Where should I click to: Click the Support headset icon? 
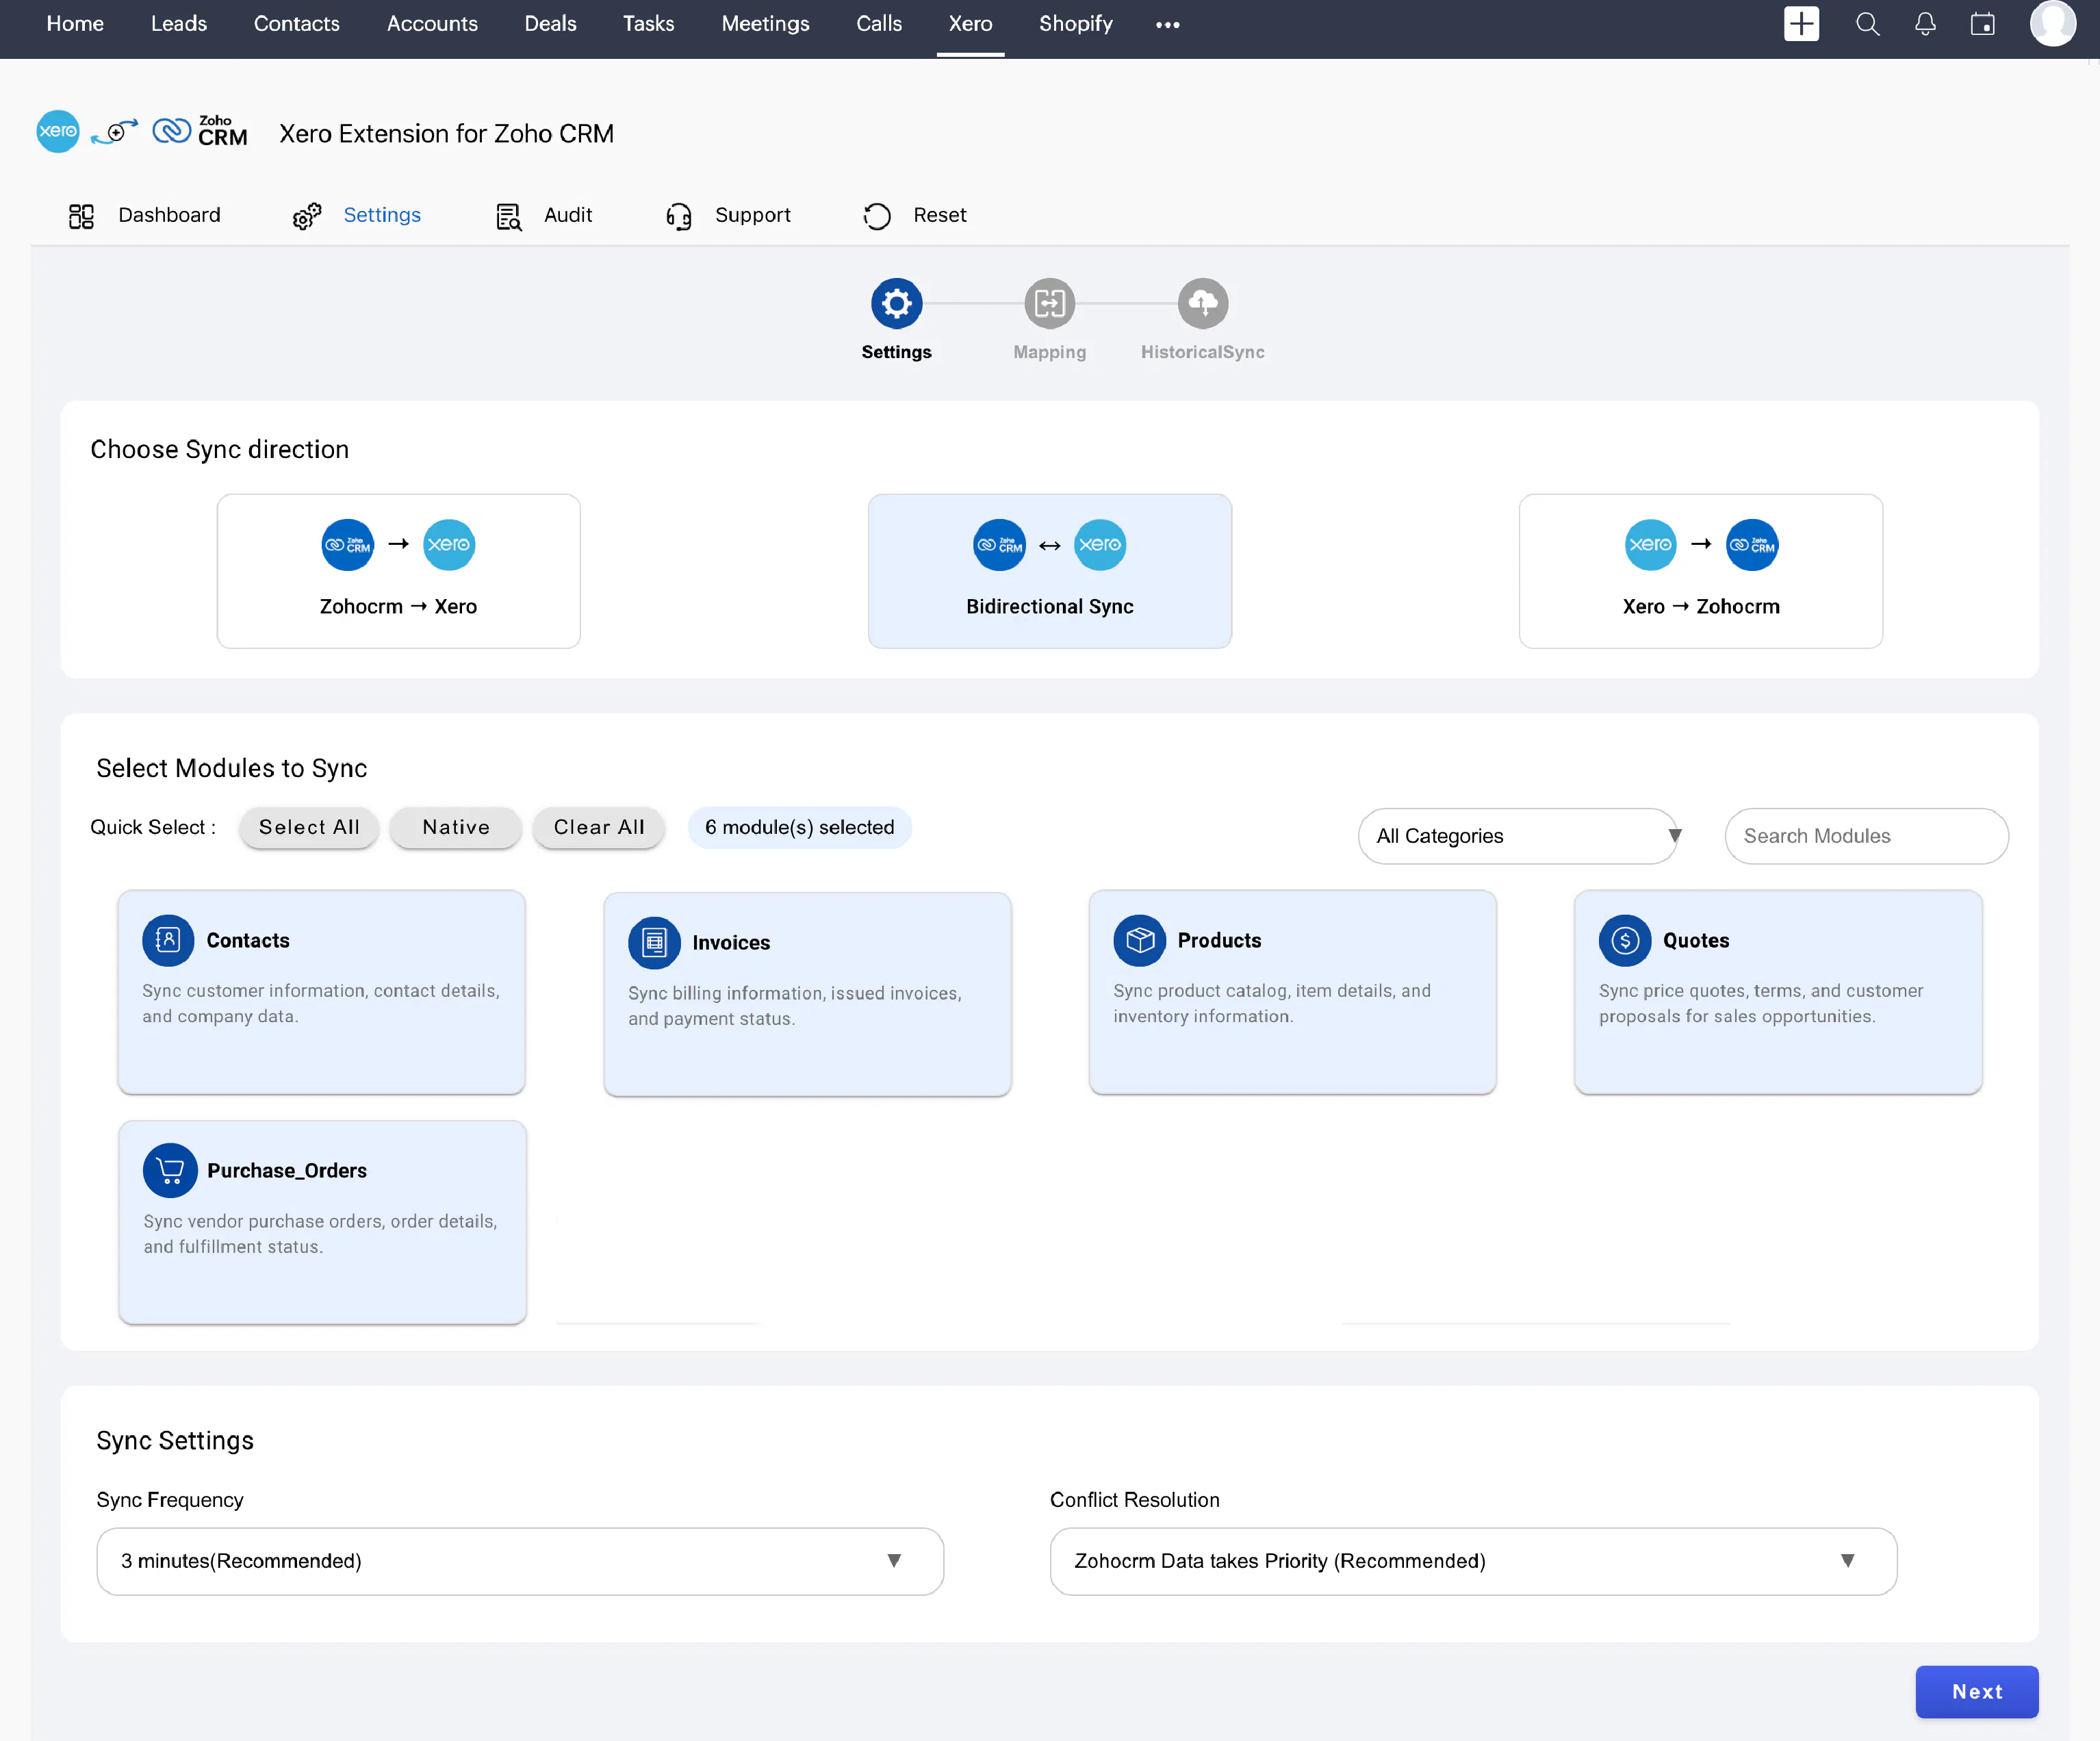tap(679, 216)
